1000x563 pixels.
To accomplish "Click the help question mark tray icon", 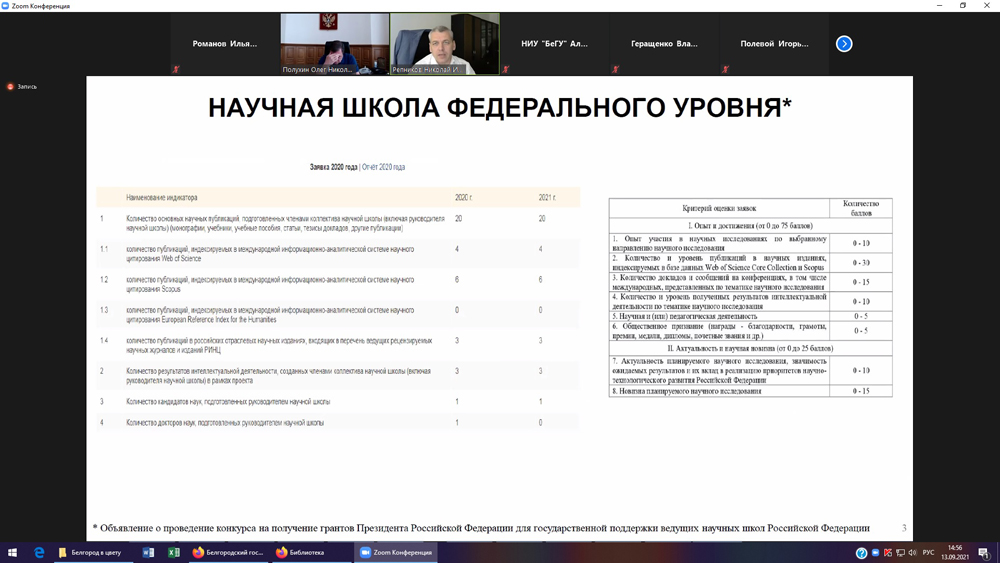I will (861, 552).
